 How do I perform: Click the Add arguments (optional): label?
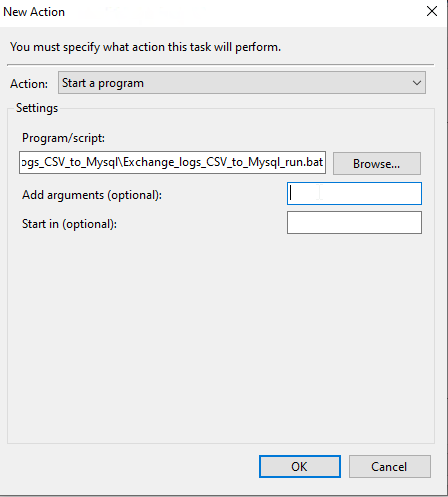click(x=92, y=195)
